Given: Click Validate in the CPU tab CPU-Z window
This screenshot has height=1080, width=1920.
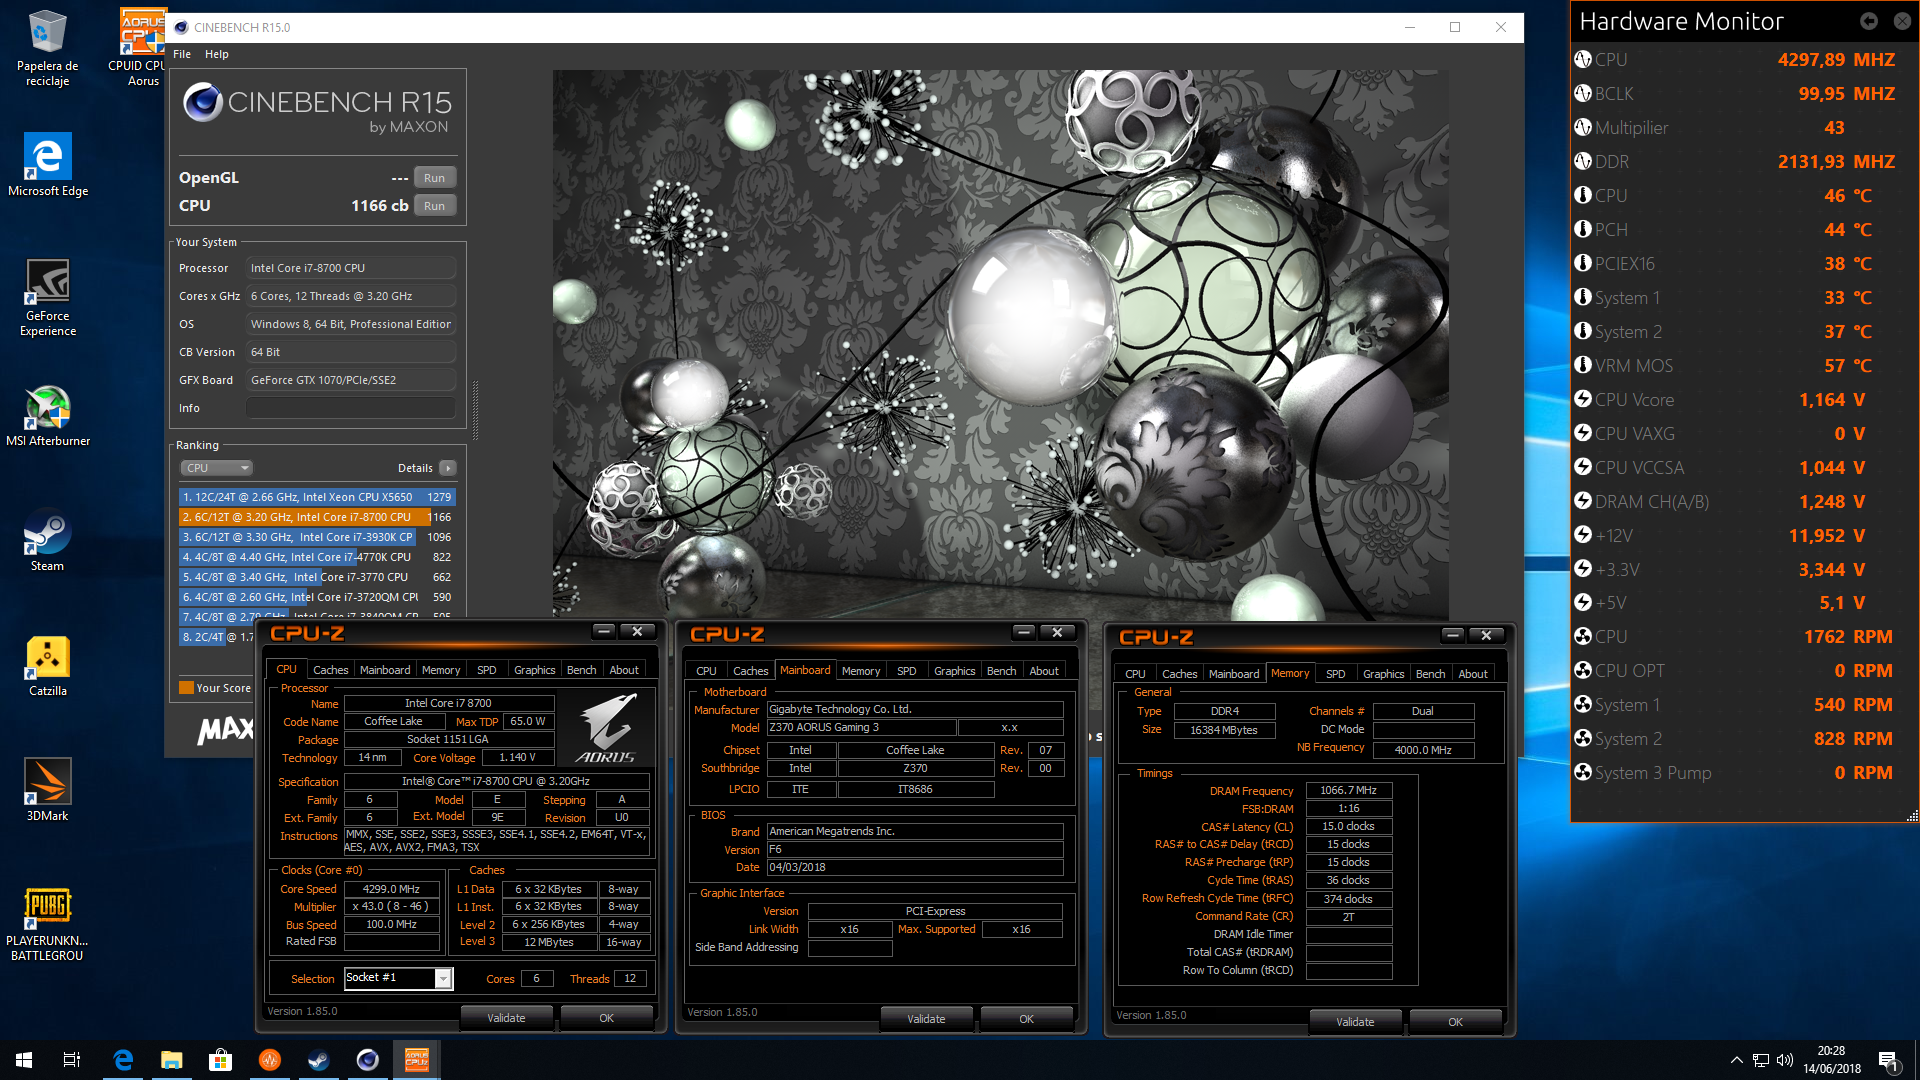Looking at the screenshot, I should (x=506, y=1018).
